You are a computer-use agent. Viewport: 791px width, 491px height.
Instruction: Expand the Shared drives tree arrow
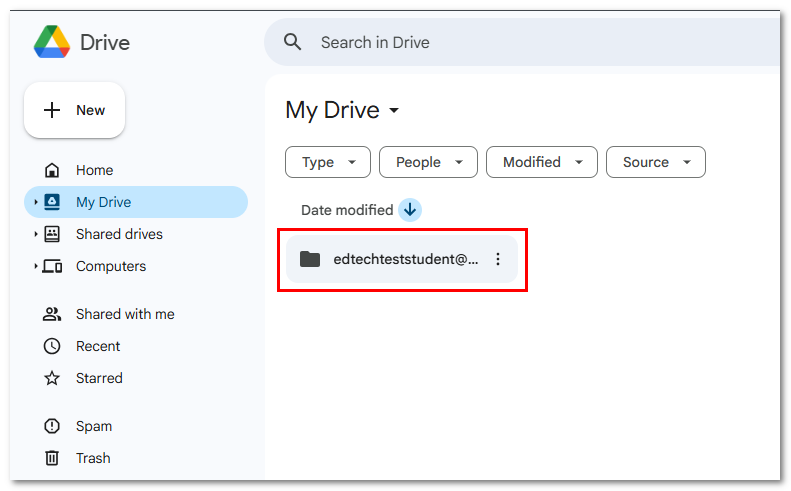[35, 234]
